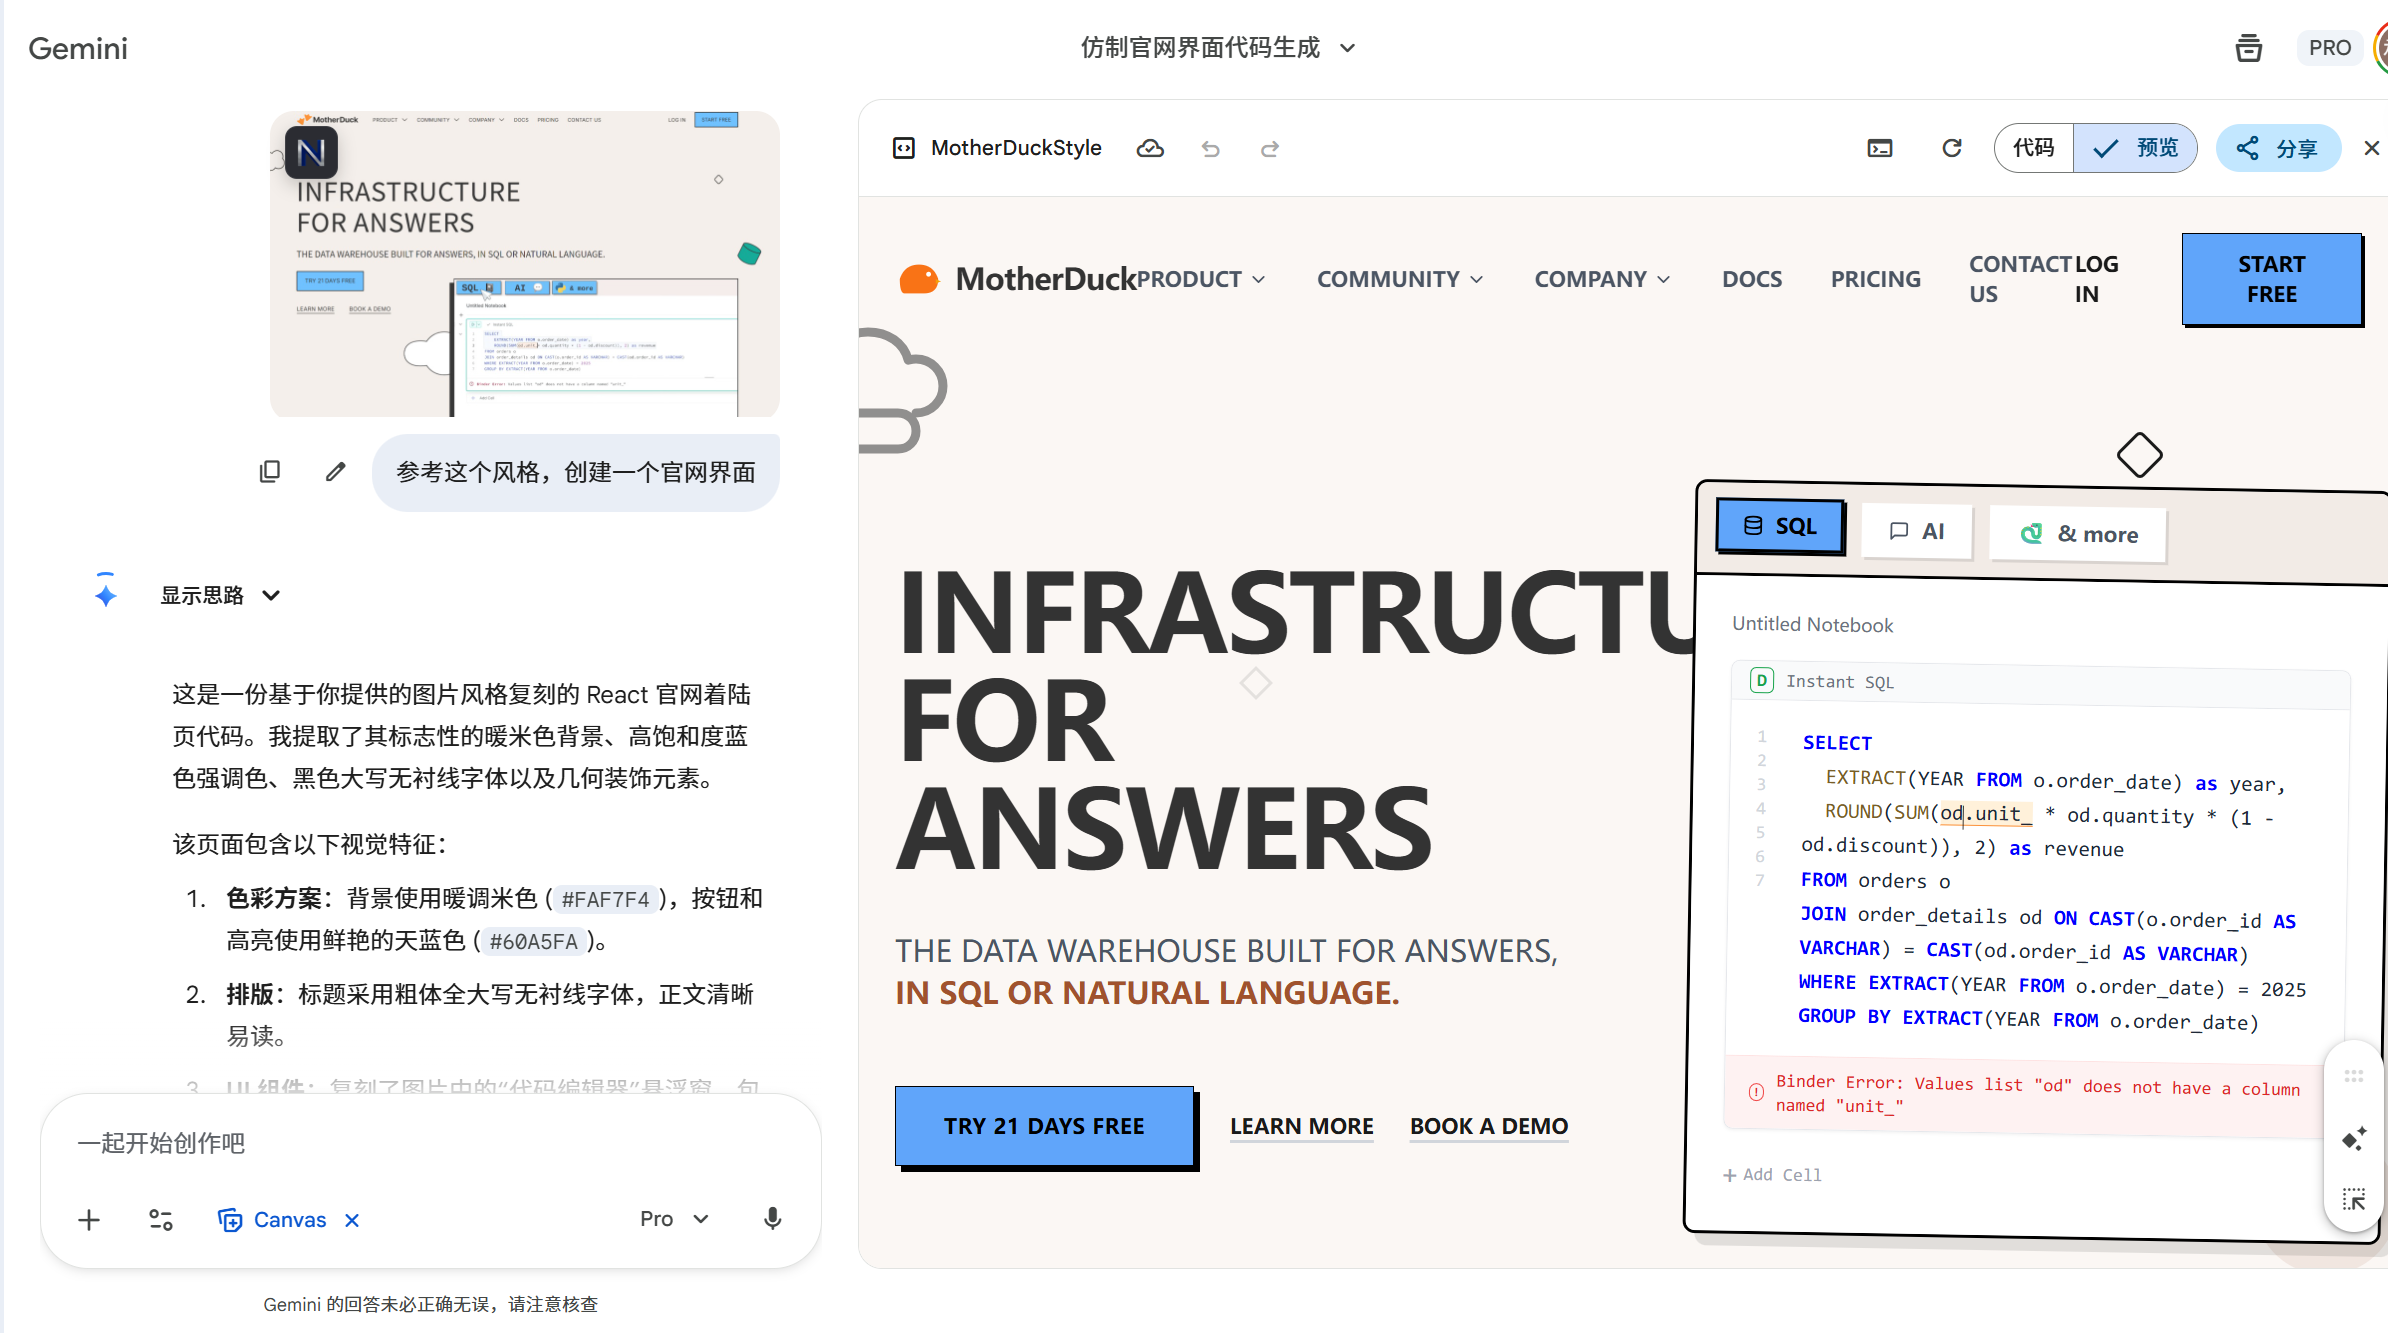This screenshot has width=2388, height=1333.
Task: Remove the Canvas tool chip
Action: [x=352, y=1220]
